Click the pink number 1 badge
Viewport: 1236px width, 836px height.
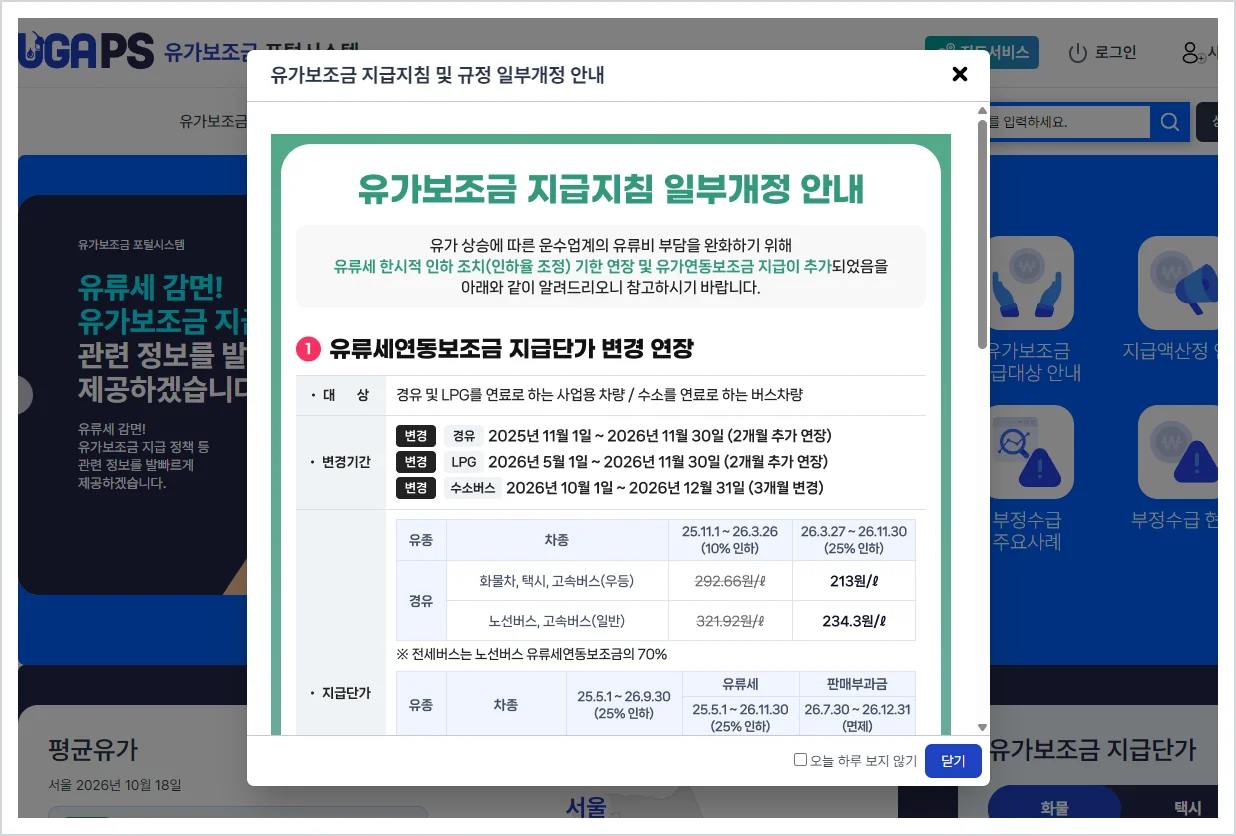(307, 349)
